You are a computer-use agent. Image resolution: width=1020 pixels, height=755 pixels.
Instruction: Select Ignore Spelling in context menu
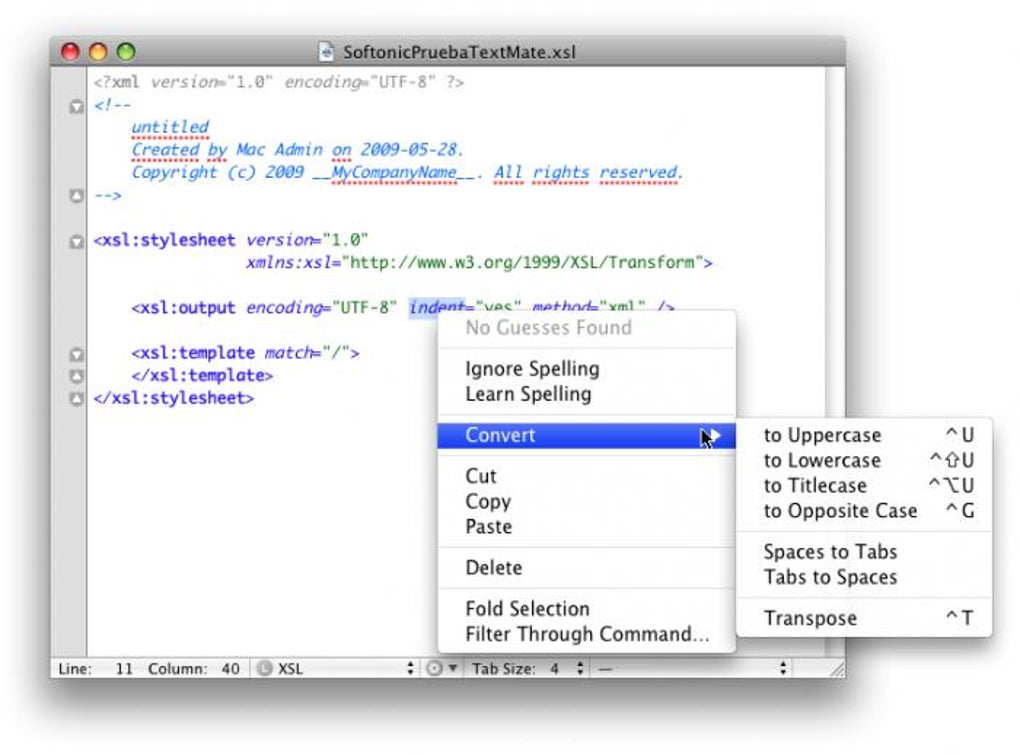(532, 369)
